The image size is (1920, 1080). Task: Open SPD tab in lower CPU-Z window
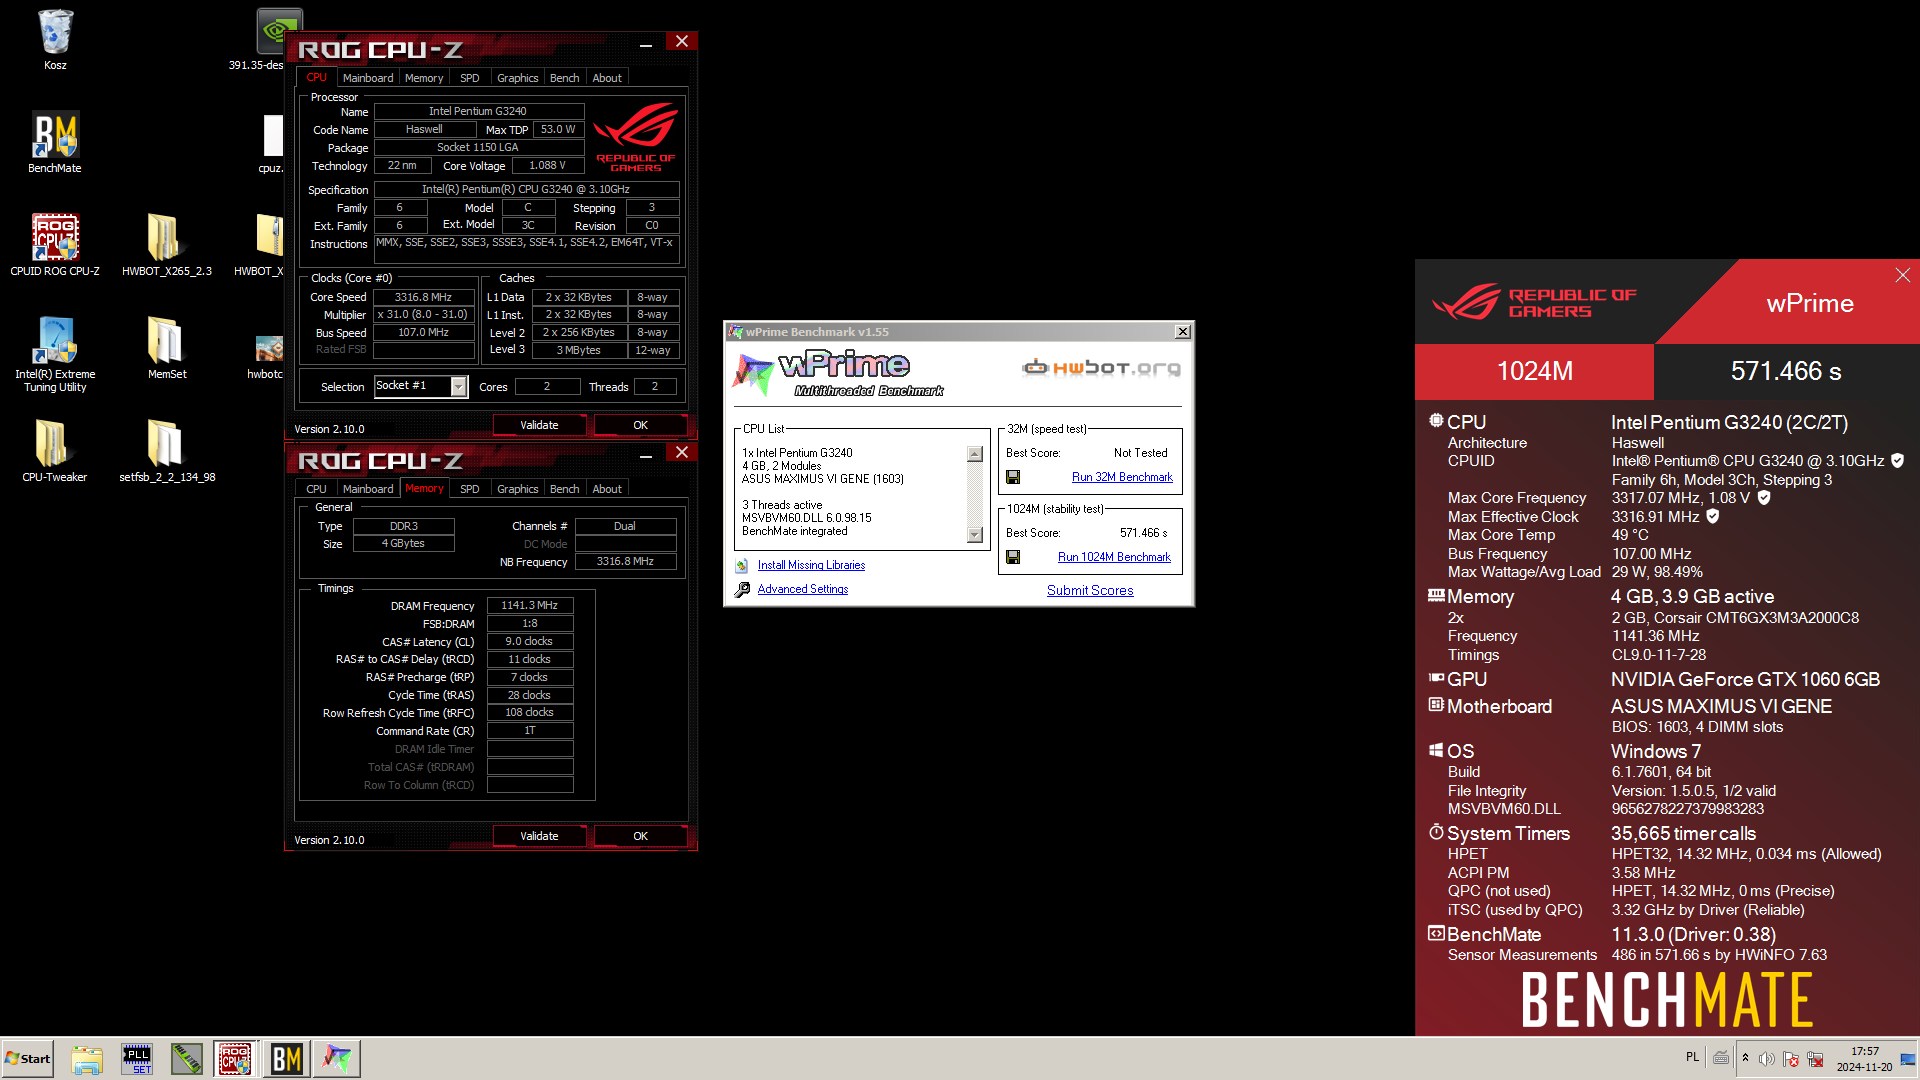coord(470,489)
